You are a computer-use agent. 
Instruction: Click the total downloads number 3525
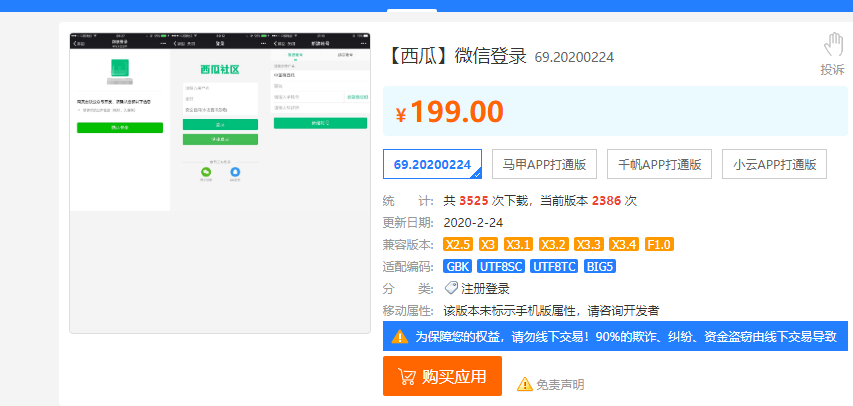[473, 200]
